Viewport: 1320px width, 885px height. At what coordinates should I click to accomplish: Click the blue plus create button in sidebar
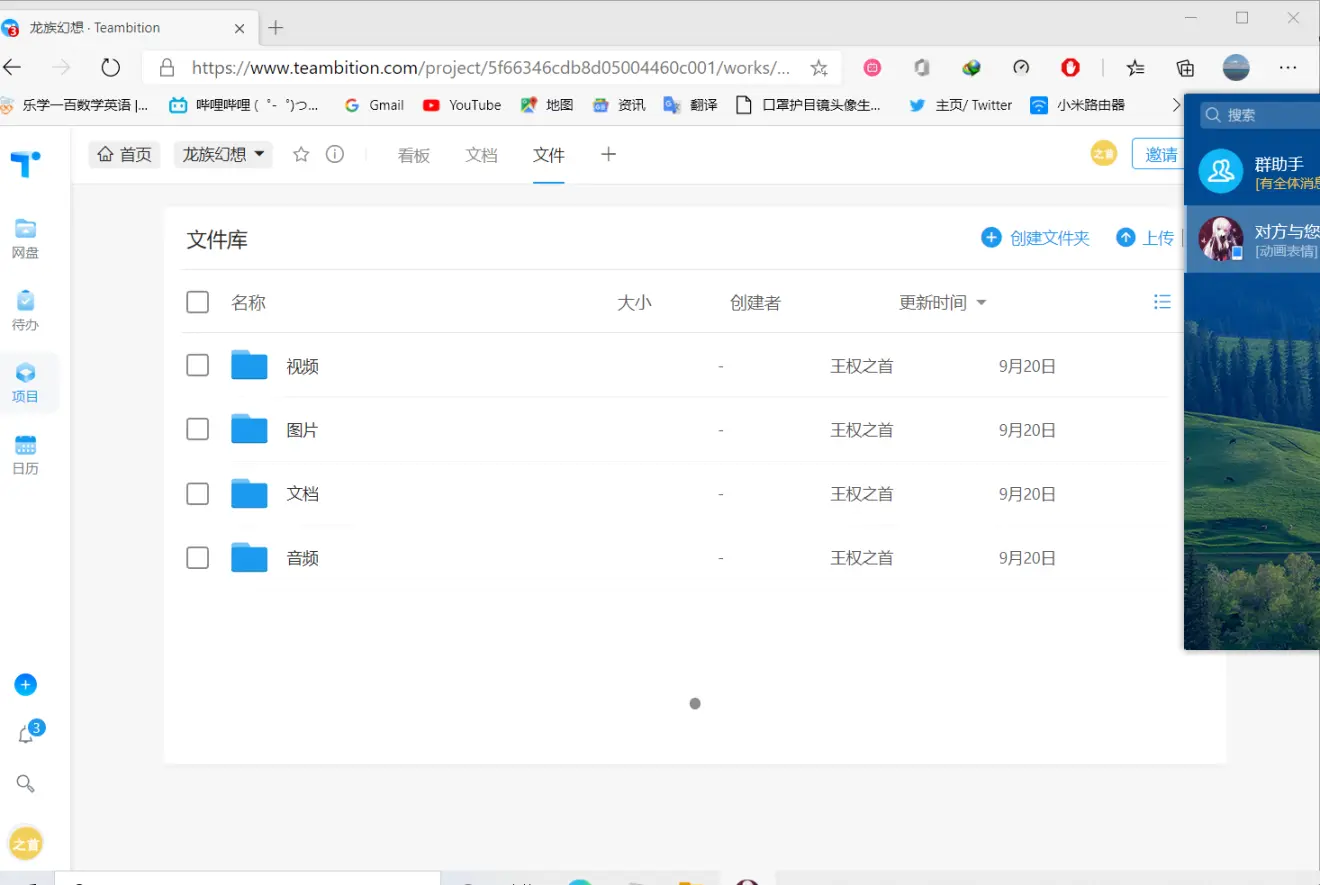coord(26,685)
